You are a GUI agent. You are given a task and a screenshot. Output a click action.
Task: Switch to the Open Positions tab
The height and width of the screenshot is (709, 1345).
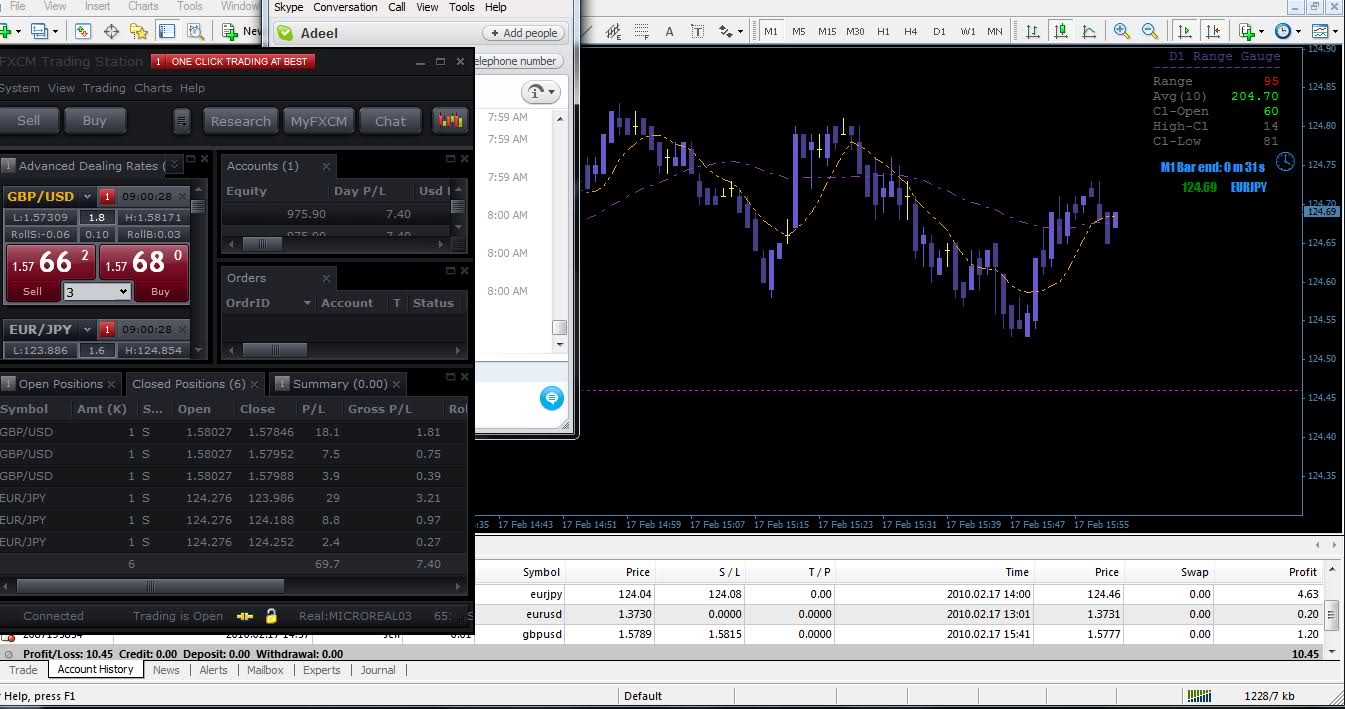[60, 384]
